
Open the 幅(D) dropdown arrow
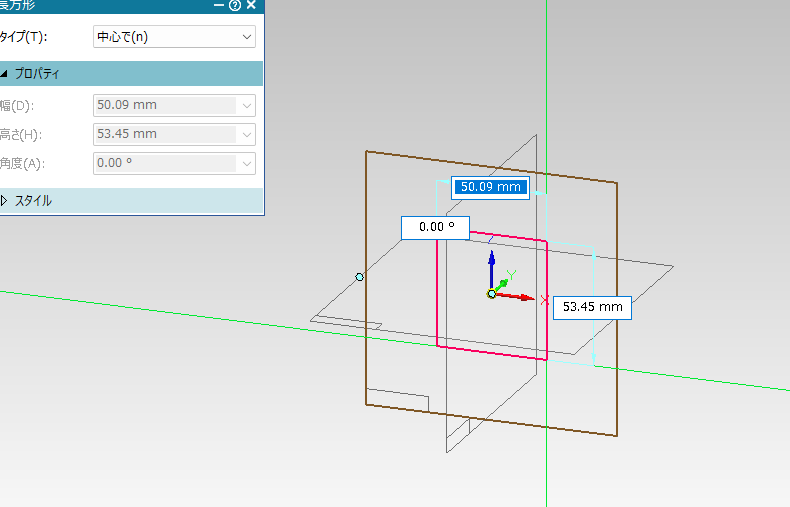247,104
